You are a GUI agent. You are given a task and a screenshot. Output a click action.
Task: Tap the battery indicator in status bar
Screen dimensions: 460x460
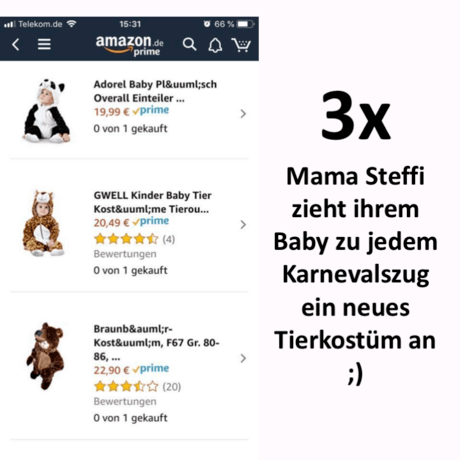point(246,24)
